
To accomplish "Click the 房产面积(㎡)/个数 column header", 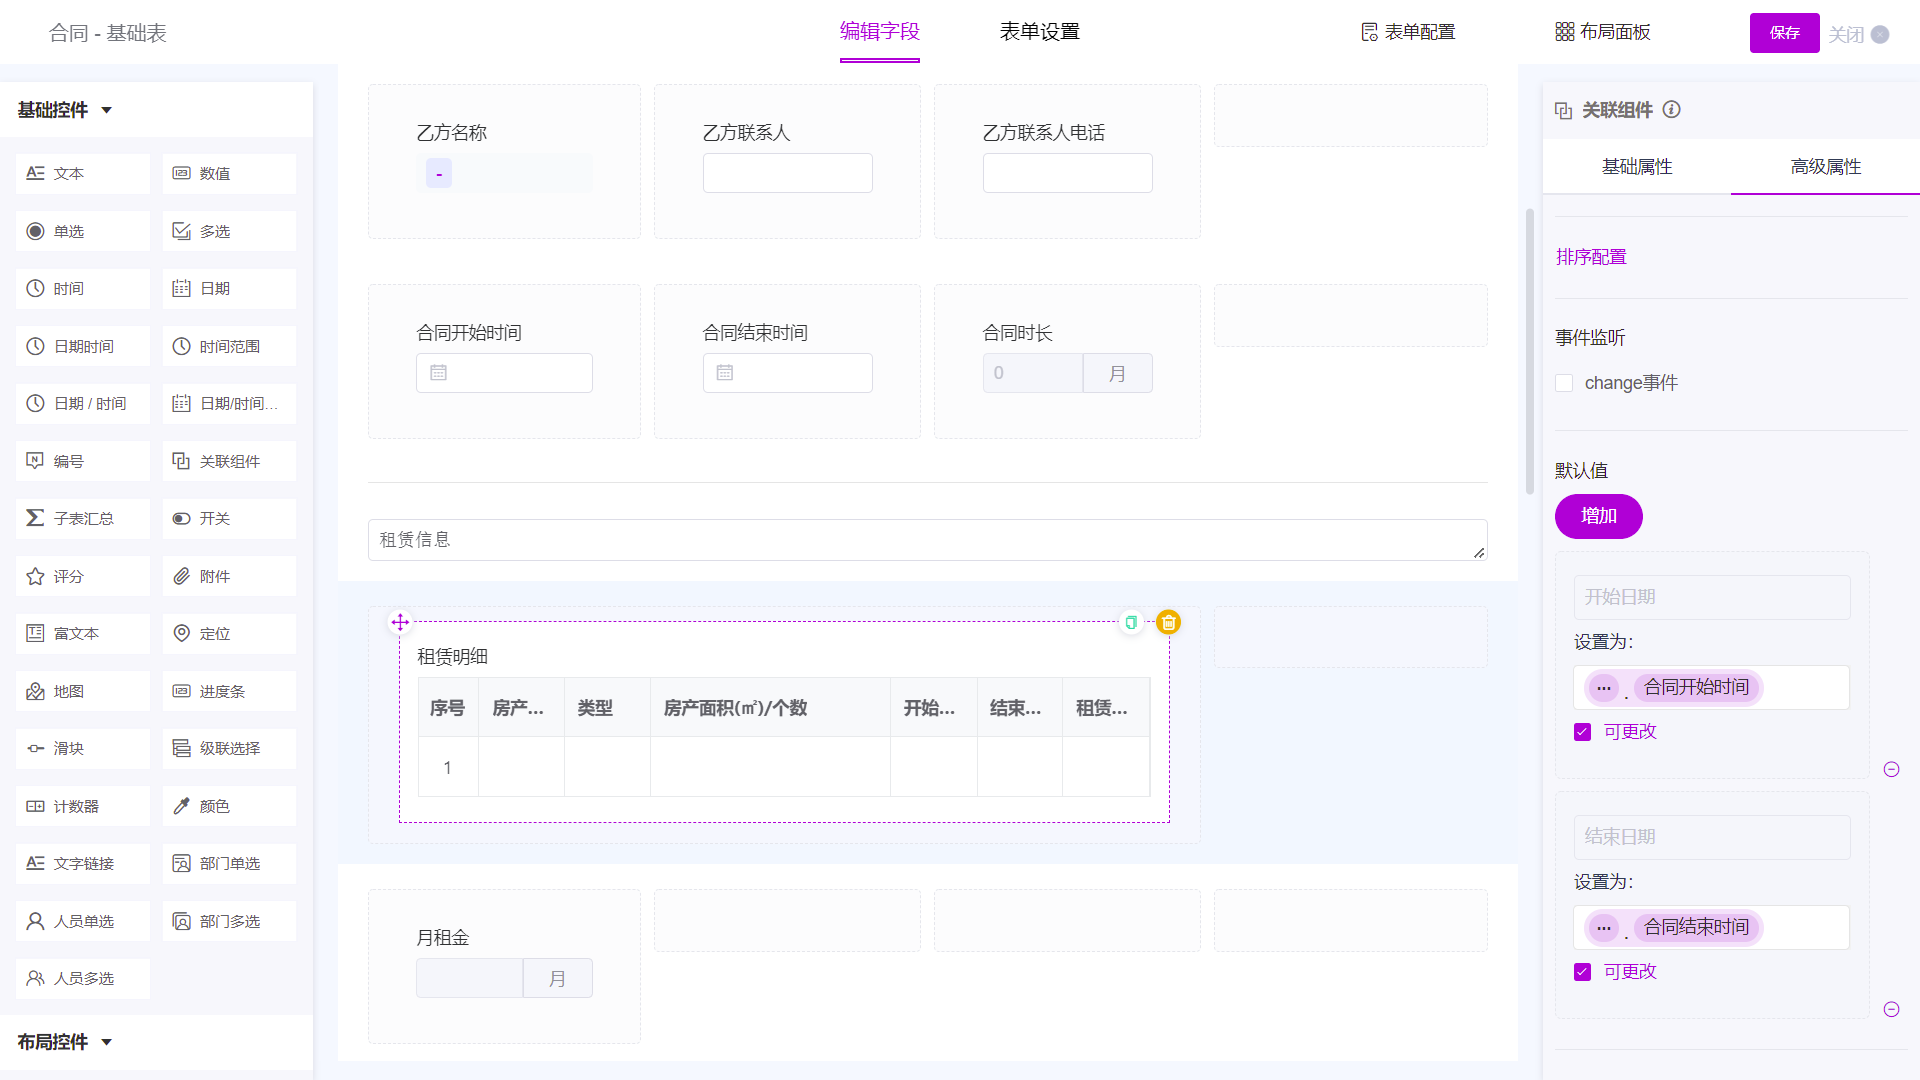I will [770, 708].
